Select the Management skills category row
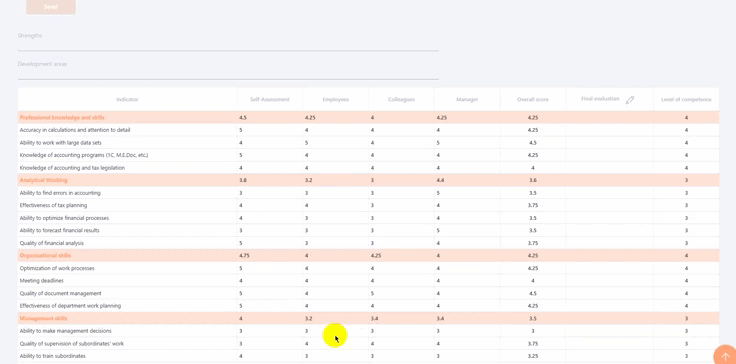 [368, 318]
